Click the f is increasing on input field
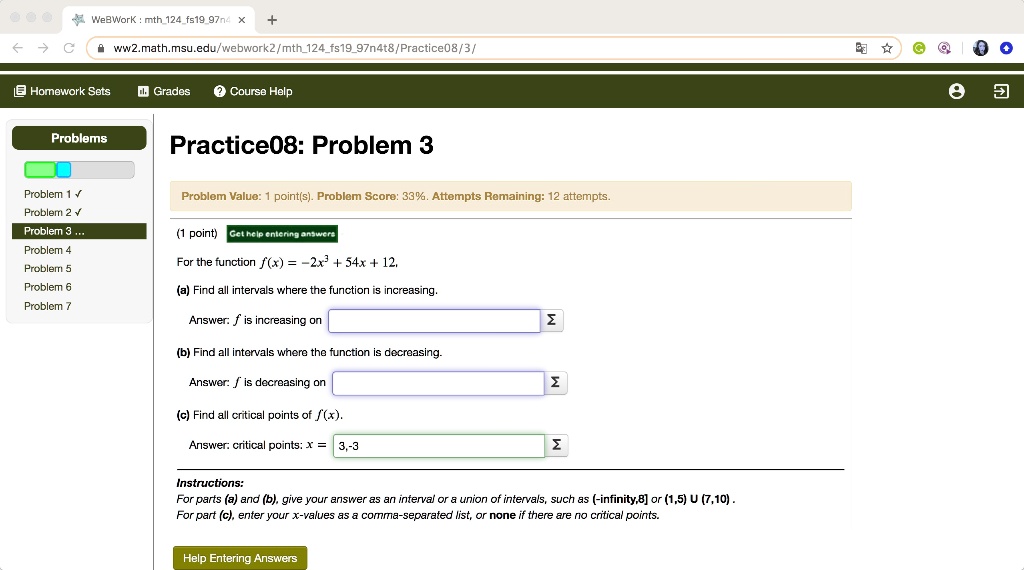This screenshot has height=570, width=1024. click(x=434, y=321)
